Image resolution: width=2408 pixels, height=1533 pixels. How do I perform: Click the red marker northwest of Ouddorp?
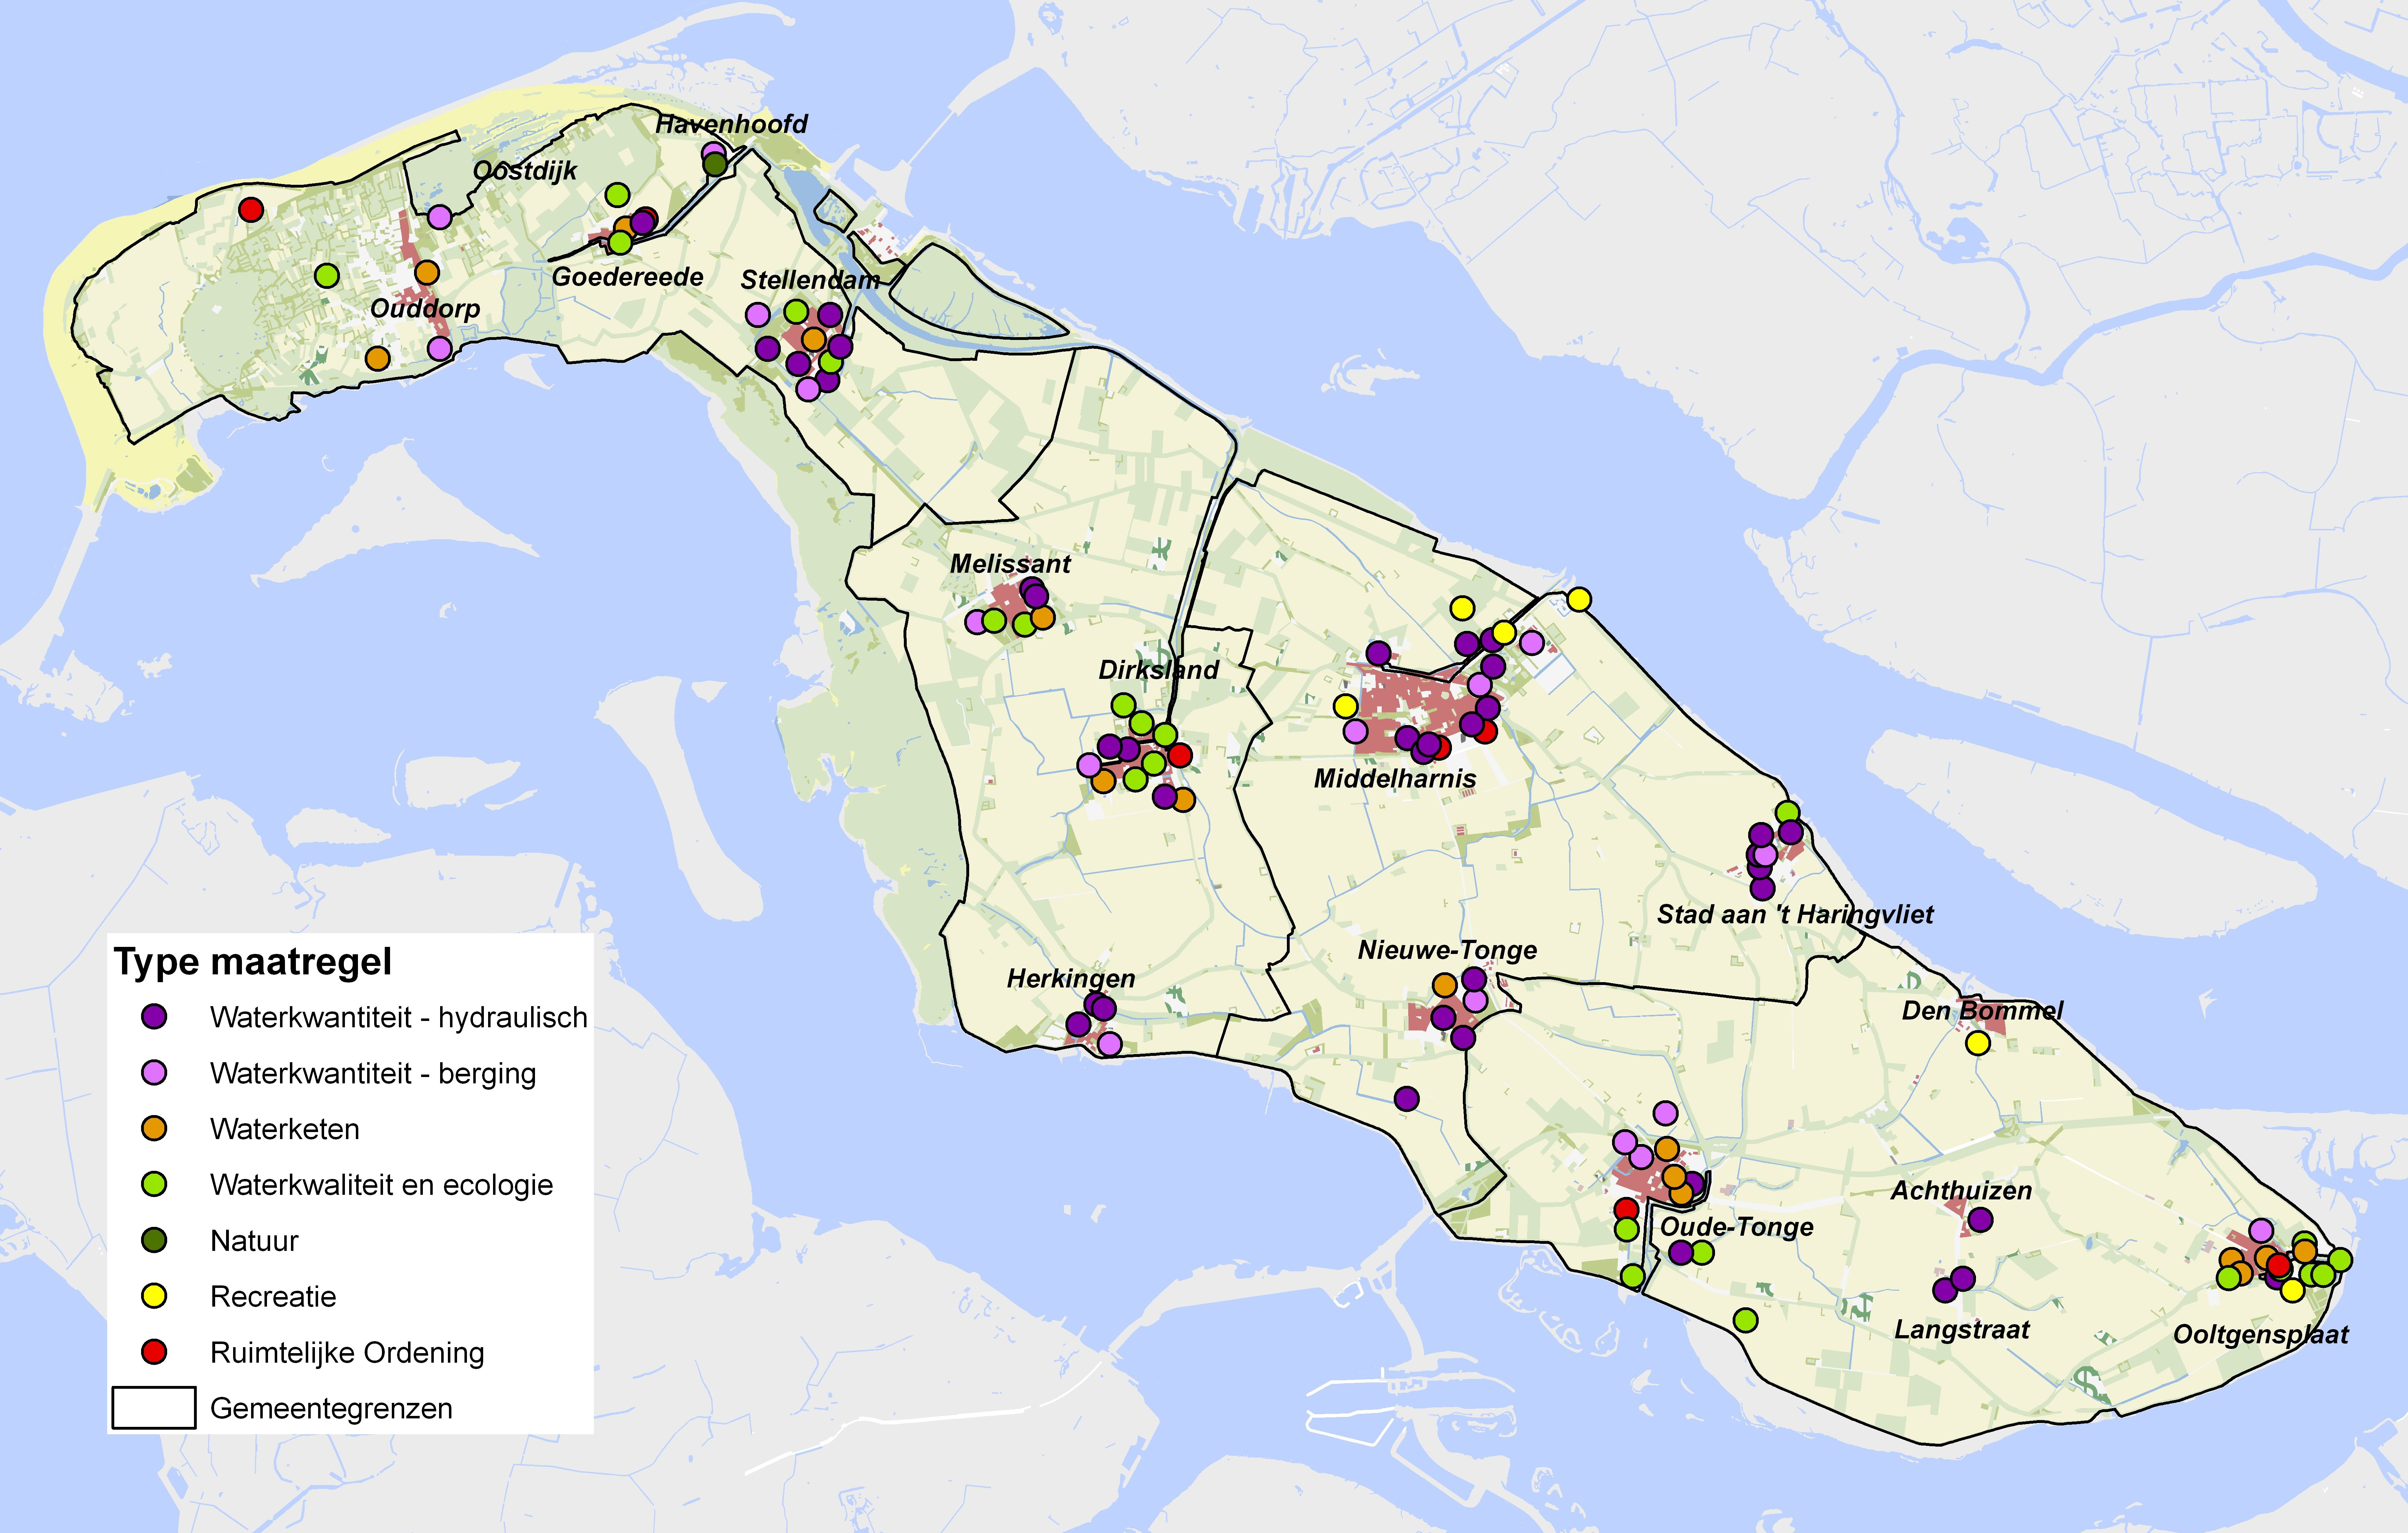pos(251,210)
